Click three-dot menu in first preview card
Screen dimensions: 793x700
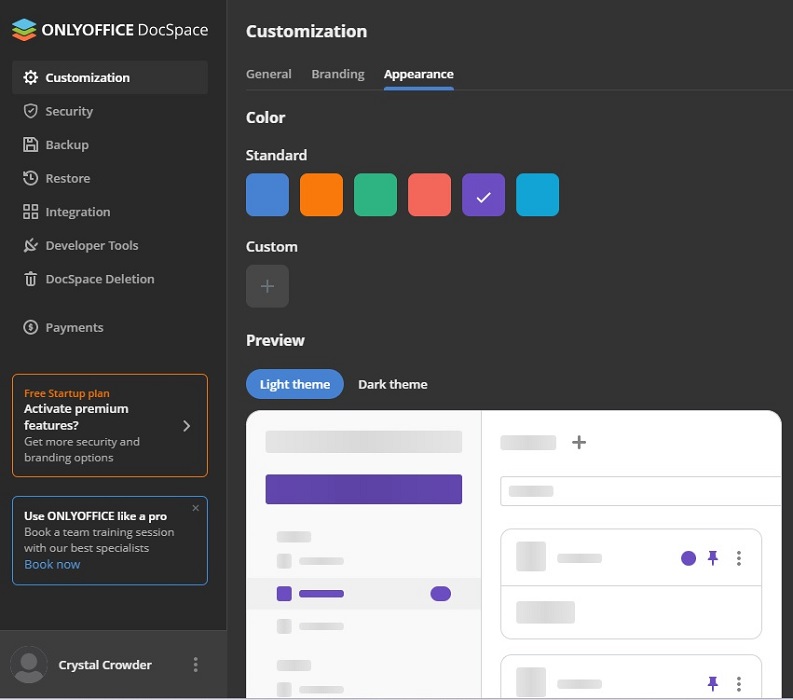[739, 558]
